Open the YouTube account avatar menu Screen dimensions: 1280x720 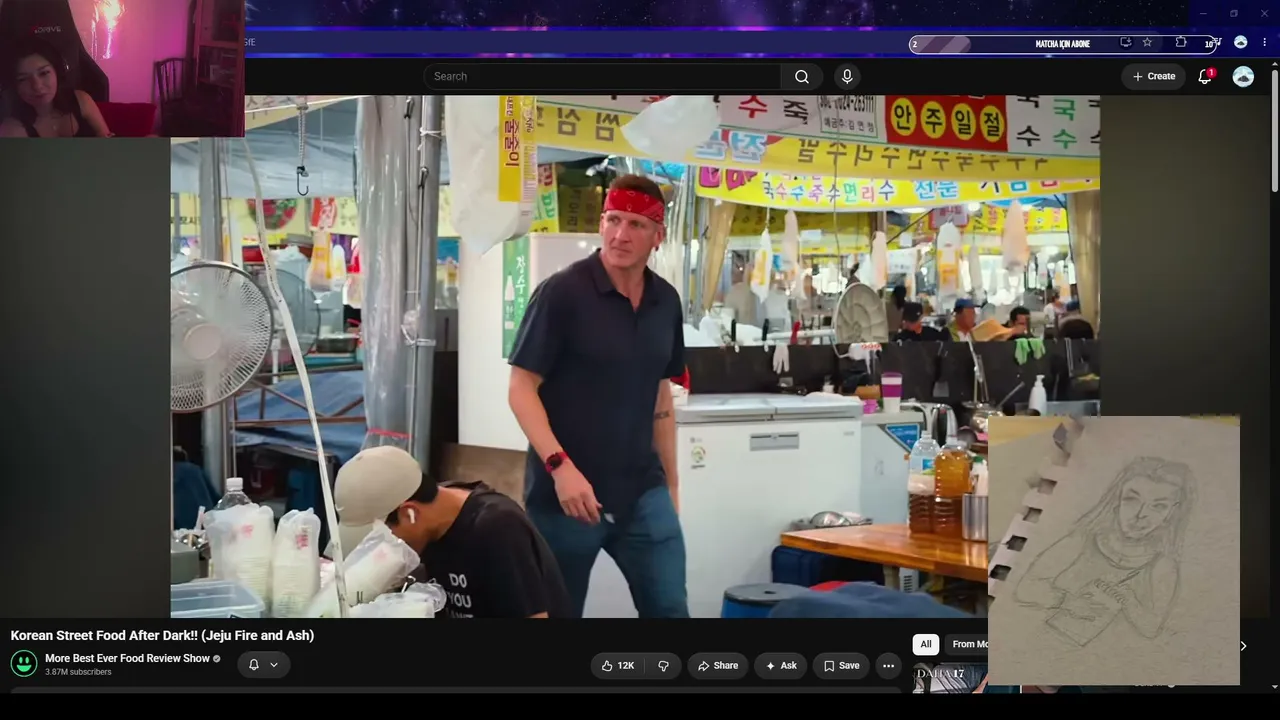tap(1243, 76)
